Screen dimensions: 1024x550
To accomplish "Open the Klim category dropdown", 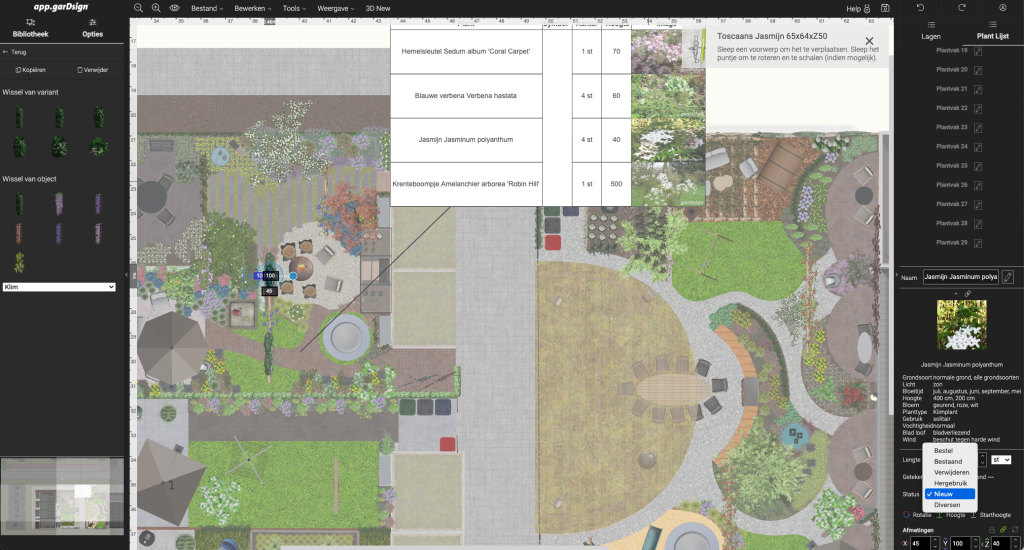I will 59,287.
